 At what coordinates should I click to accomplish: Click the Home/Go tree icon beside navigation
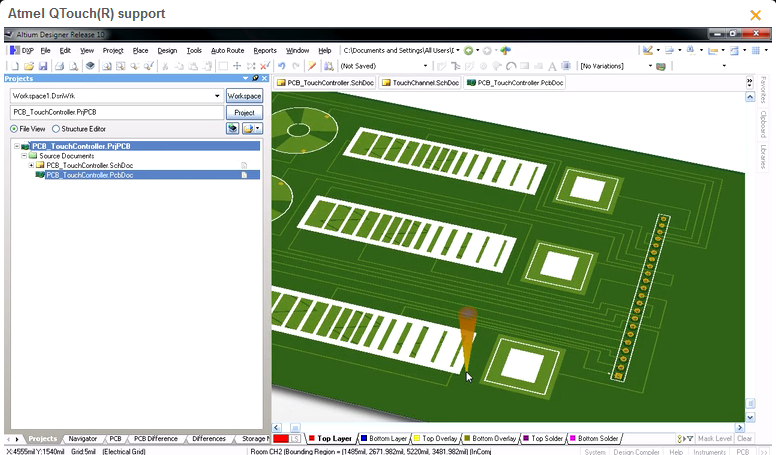[505, 51]
